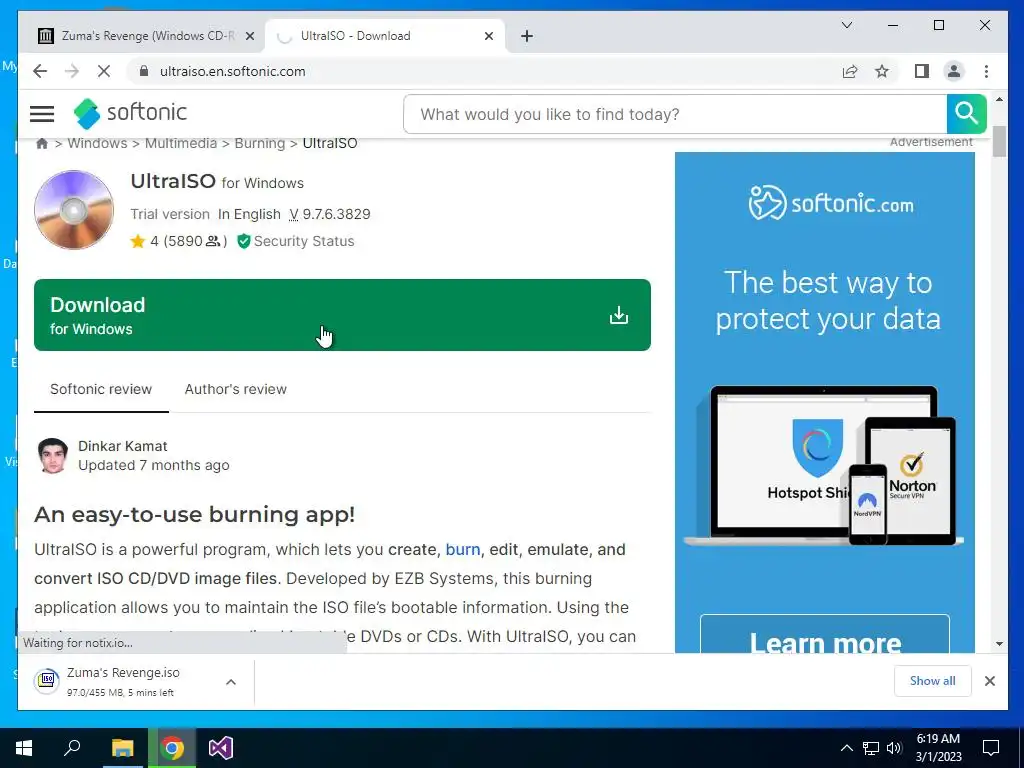The image size is (1024, 768).
Task: Click the browser forward arrow
Action: pos(72,71)
